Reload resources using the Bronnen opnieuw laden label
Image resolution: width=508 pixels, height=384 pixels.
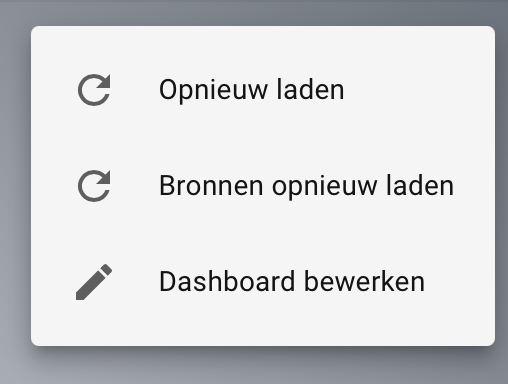point(306,186)
